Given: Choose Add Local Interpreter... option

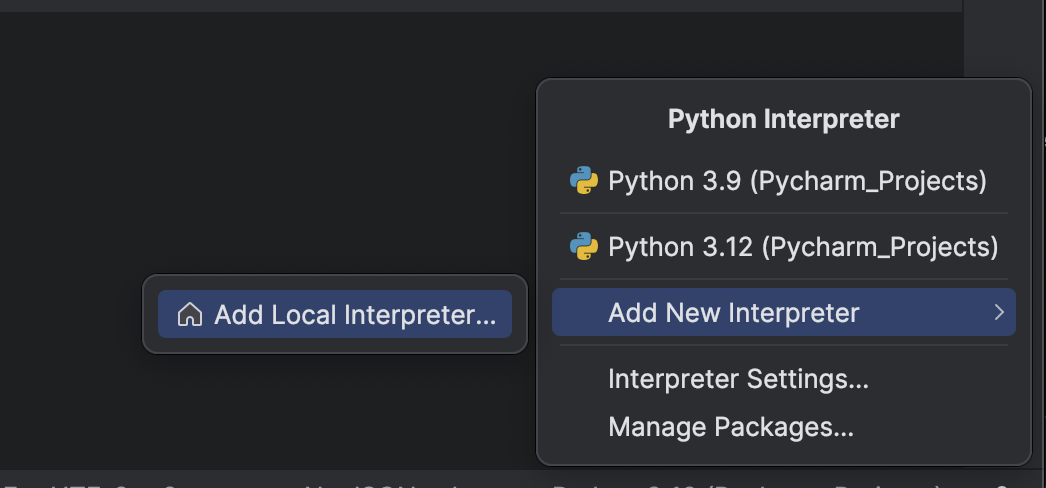Looking at the screenshot, I should (335, 314).
